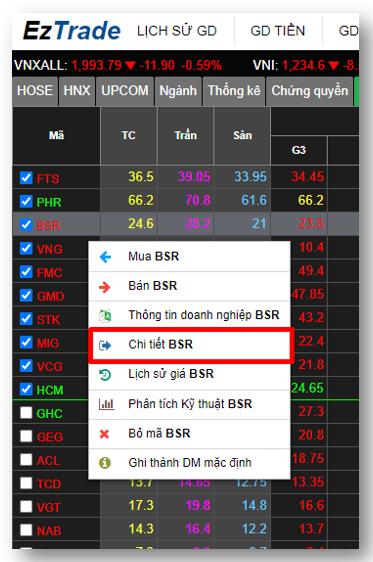This screenshot has height=562, width=373.
Task: Click the red X icon for Bỏ mã BSR
Action: click(104, 434)
